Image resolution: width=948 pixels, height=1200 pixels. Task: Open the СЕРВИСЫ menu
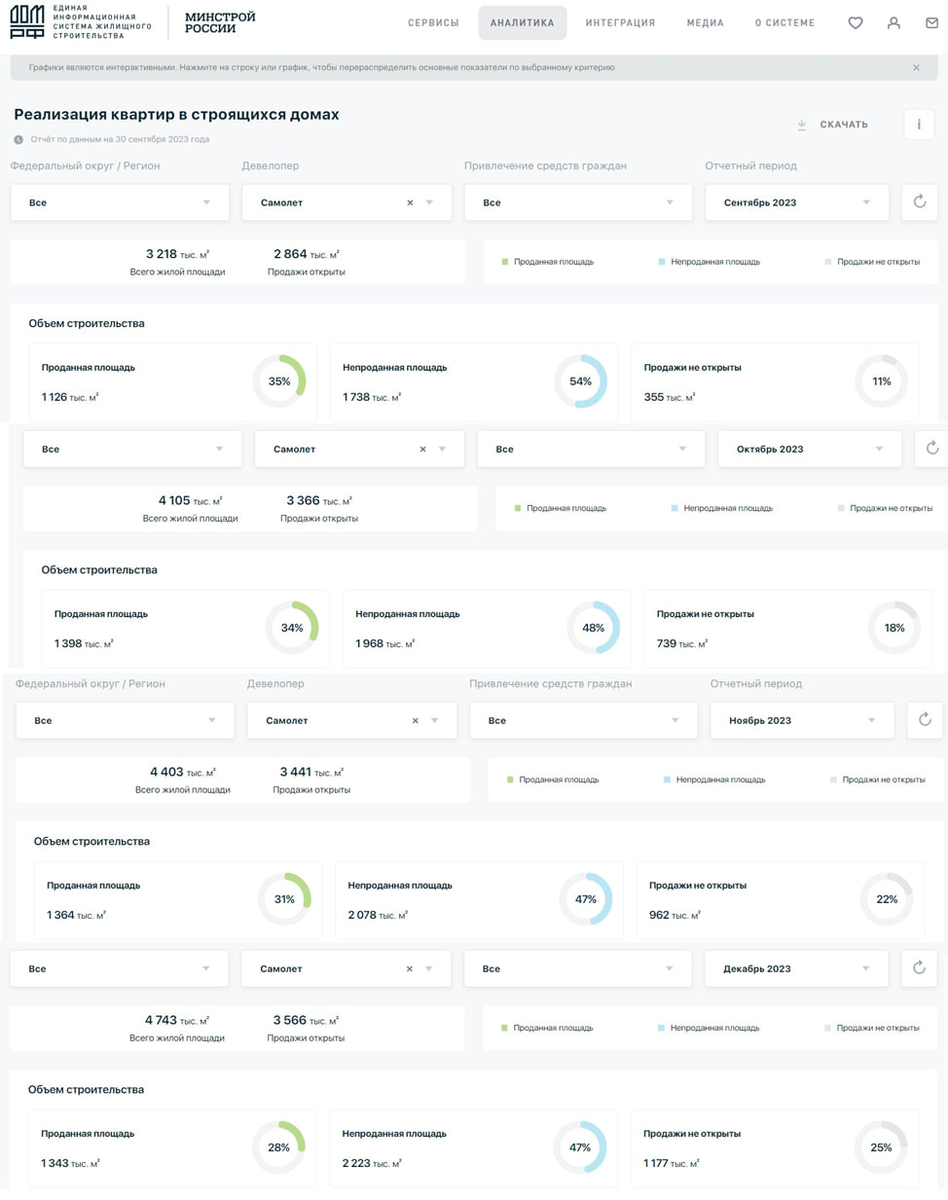click(x=434, y=23)
